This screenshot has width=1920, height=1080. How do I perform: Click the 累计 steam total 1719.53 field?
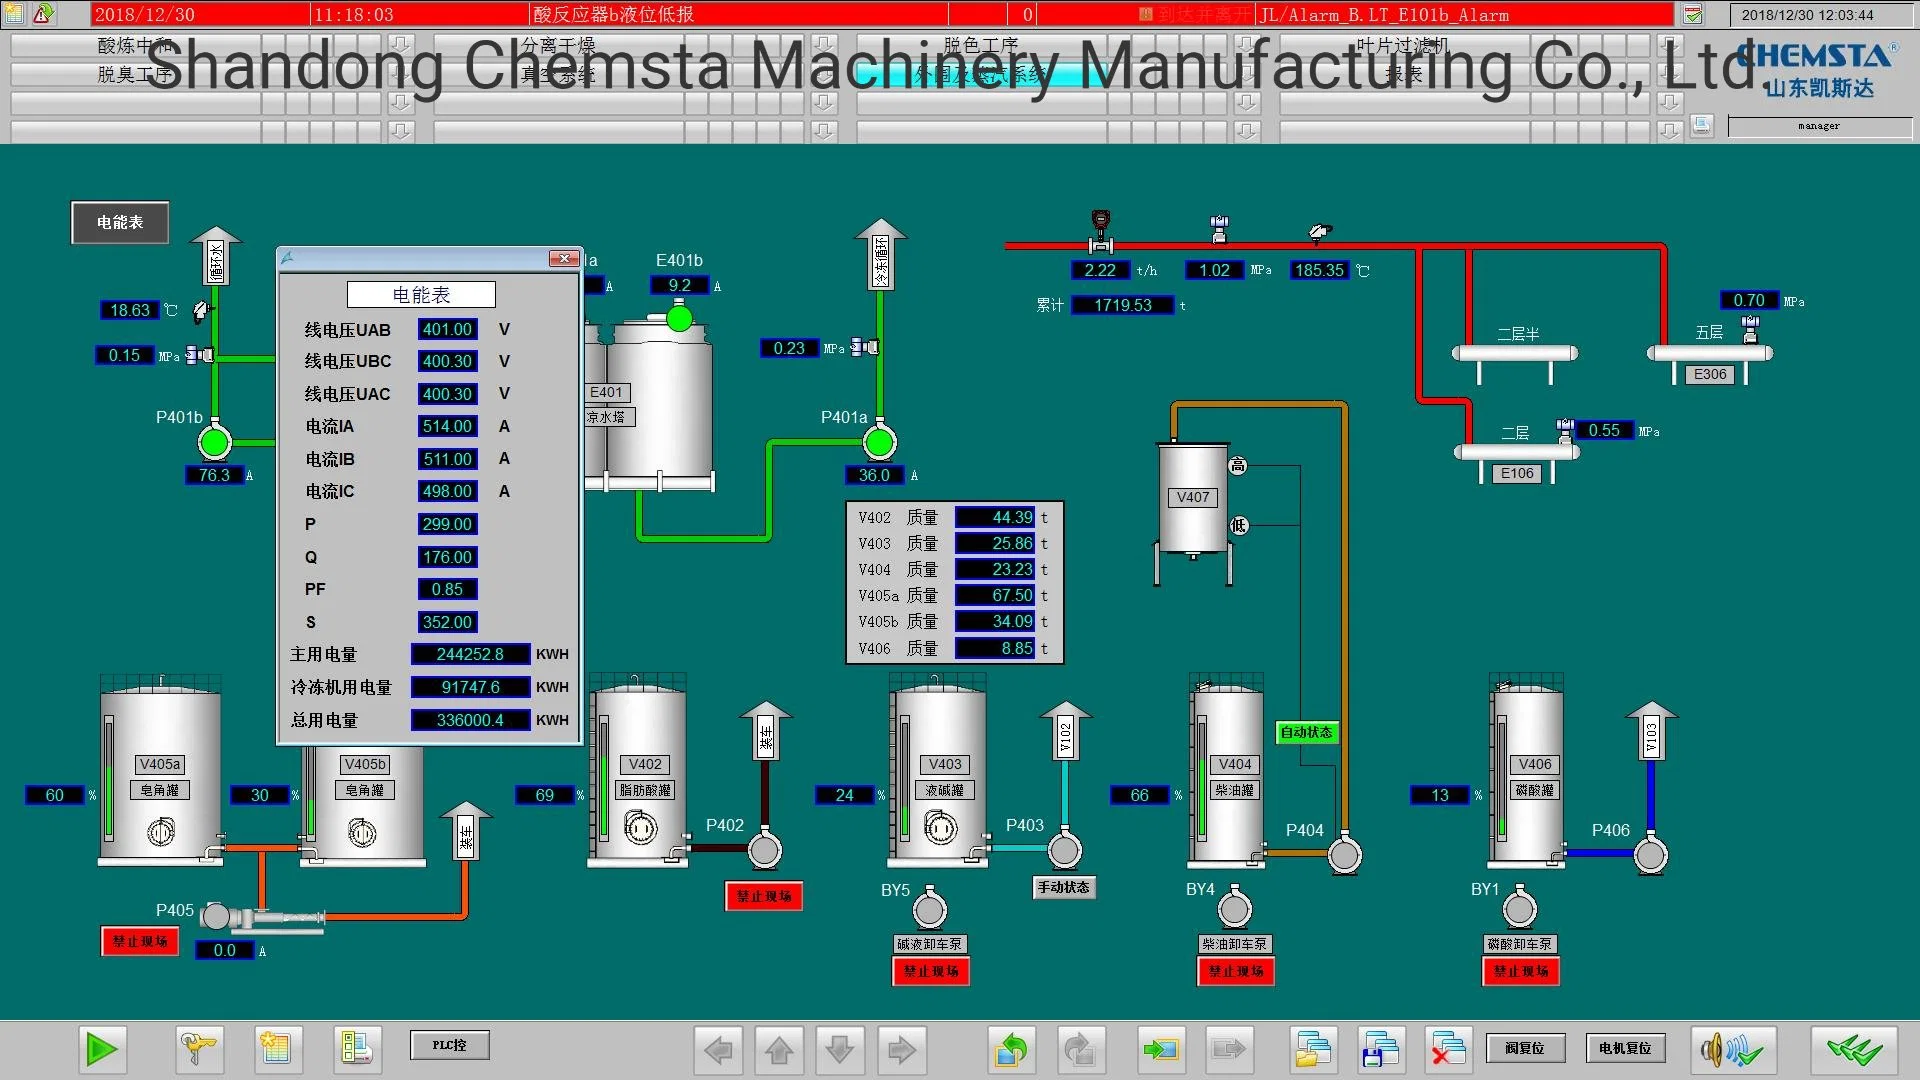1122,305
